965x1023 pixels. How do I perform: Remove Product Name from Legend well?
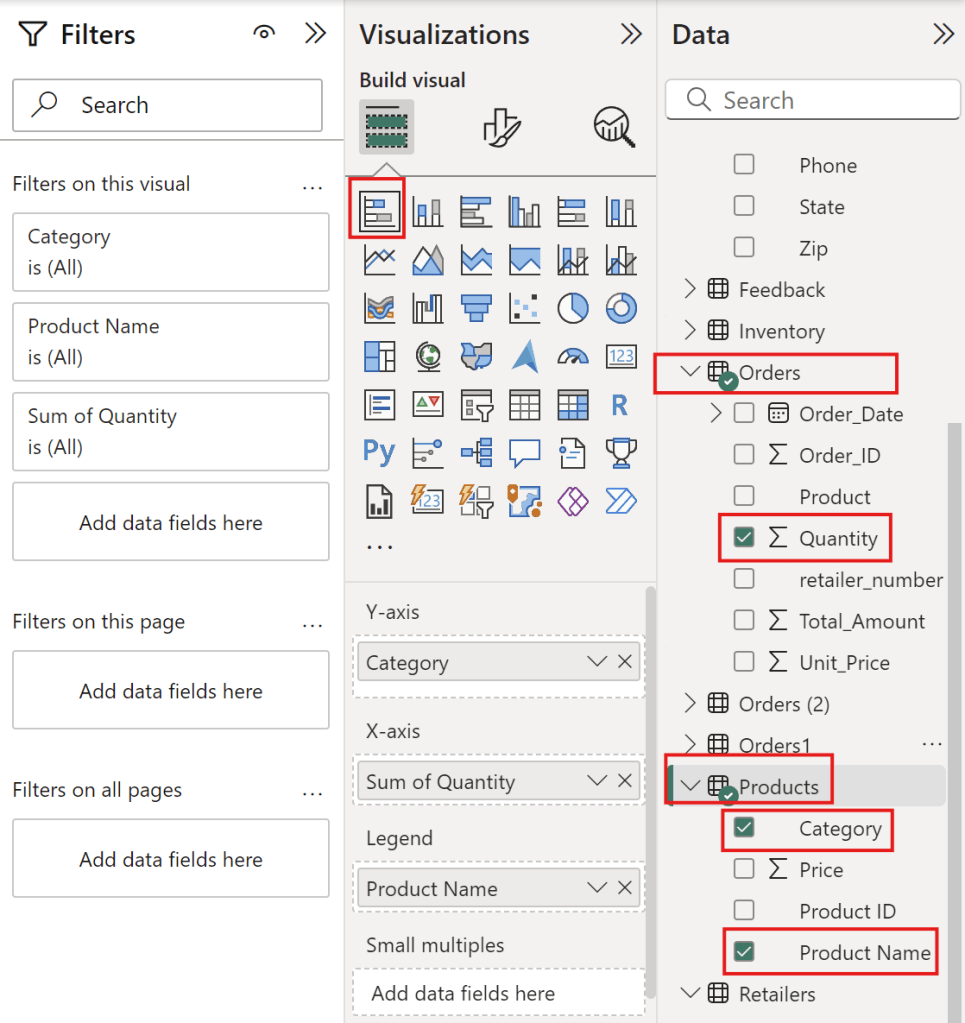pos(625,888)
